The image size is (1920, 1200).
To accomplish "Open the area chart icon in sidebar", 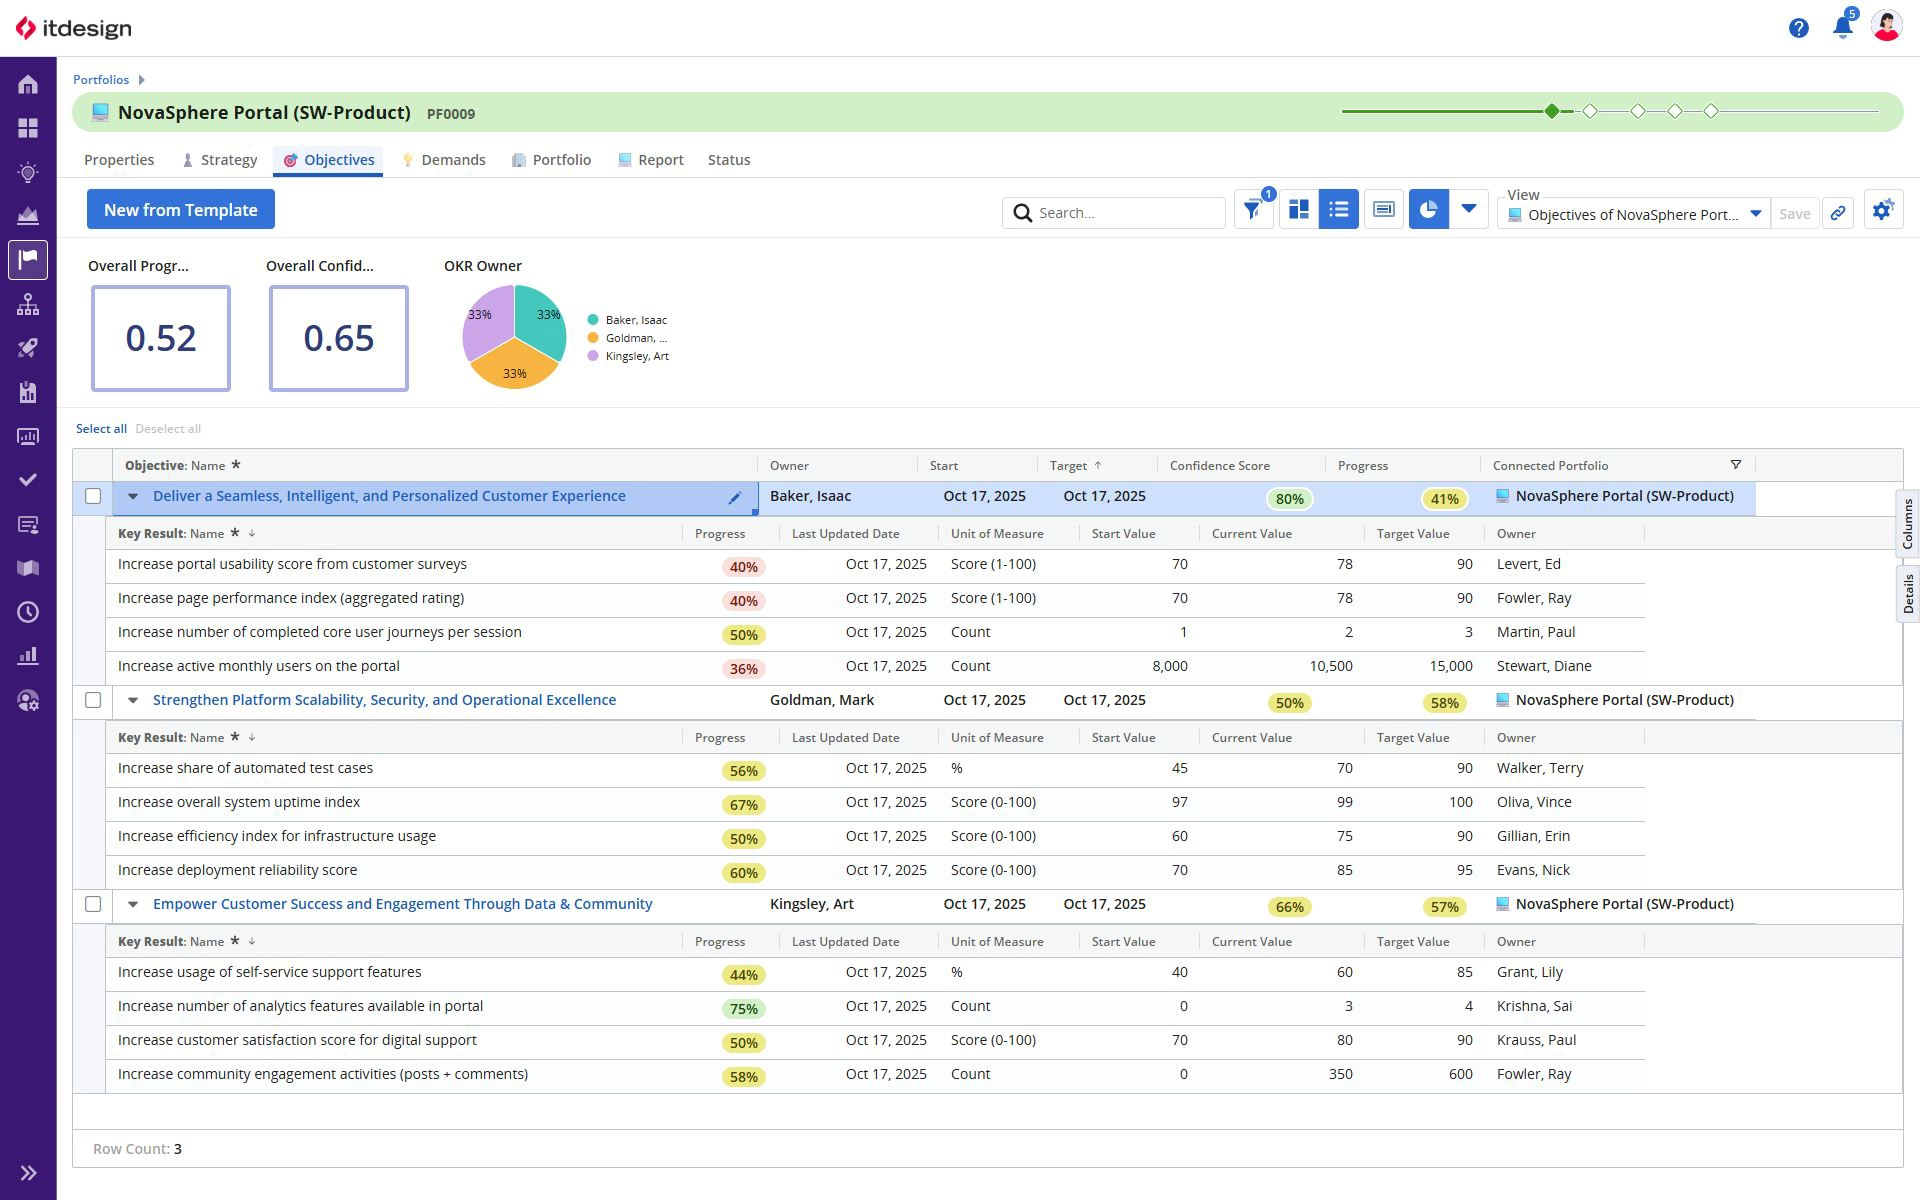I will (x=28, y=216).
